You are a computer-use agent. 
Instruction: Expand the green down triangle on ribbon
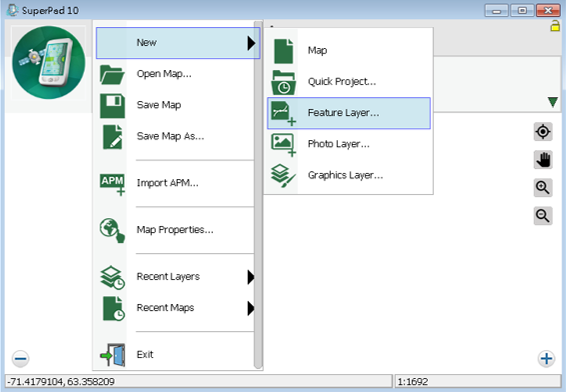552,102
